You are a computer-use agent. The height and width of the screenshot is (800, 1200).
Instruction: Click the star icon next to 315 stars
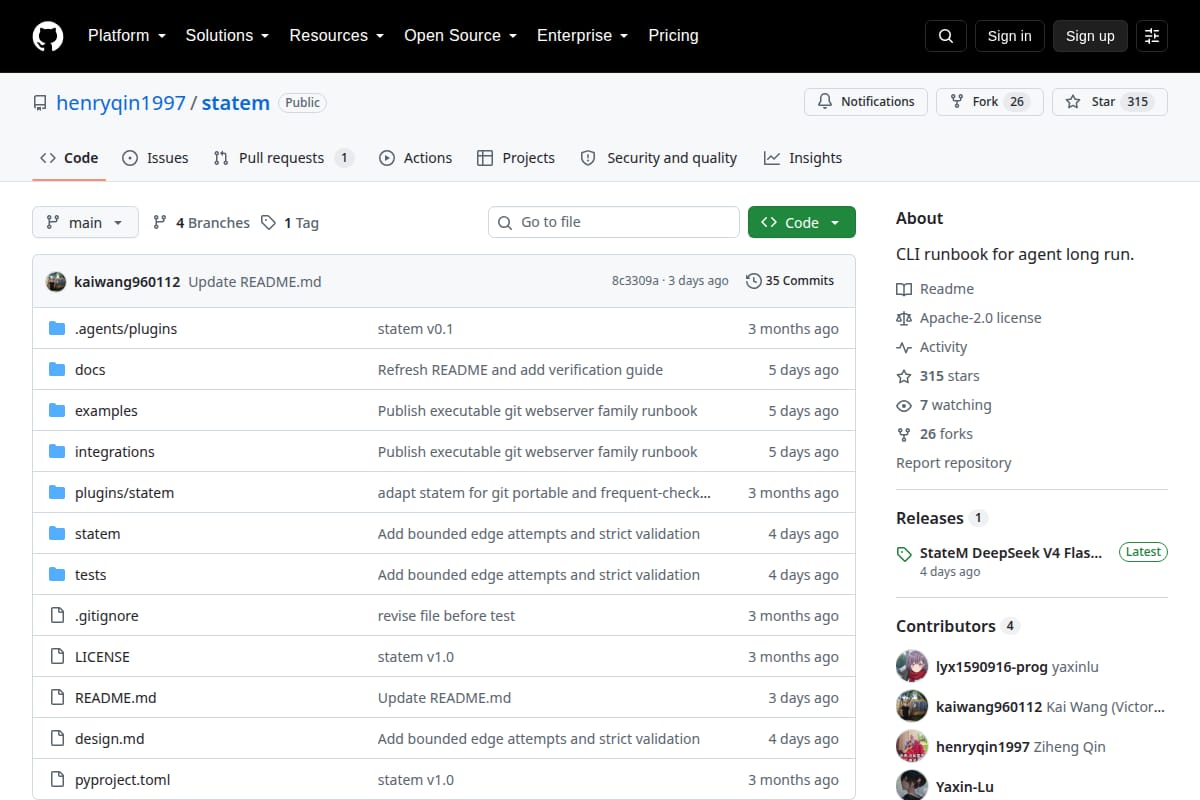point(904,376)
